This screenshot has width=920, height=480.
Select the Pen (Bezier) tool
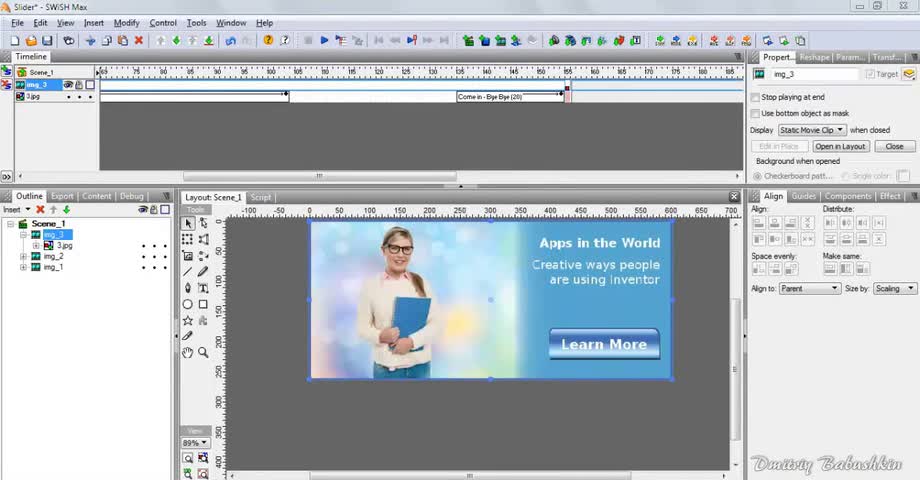(188, 288)
